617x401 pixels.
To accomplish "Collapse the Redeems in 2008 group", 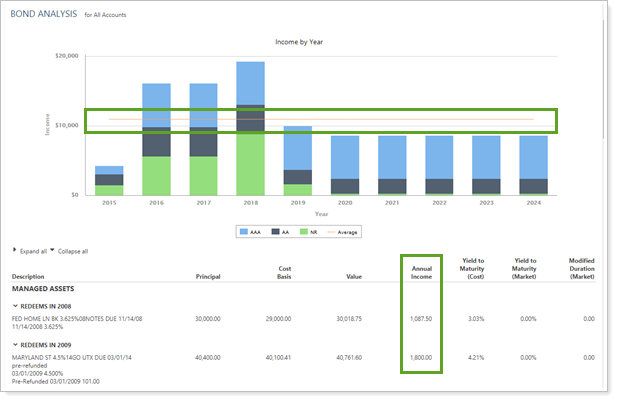I will 15,306.
